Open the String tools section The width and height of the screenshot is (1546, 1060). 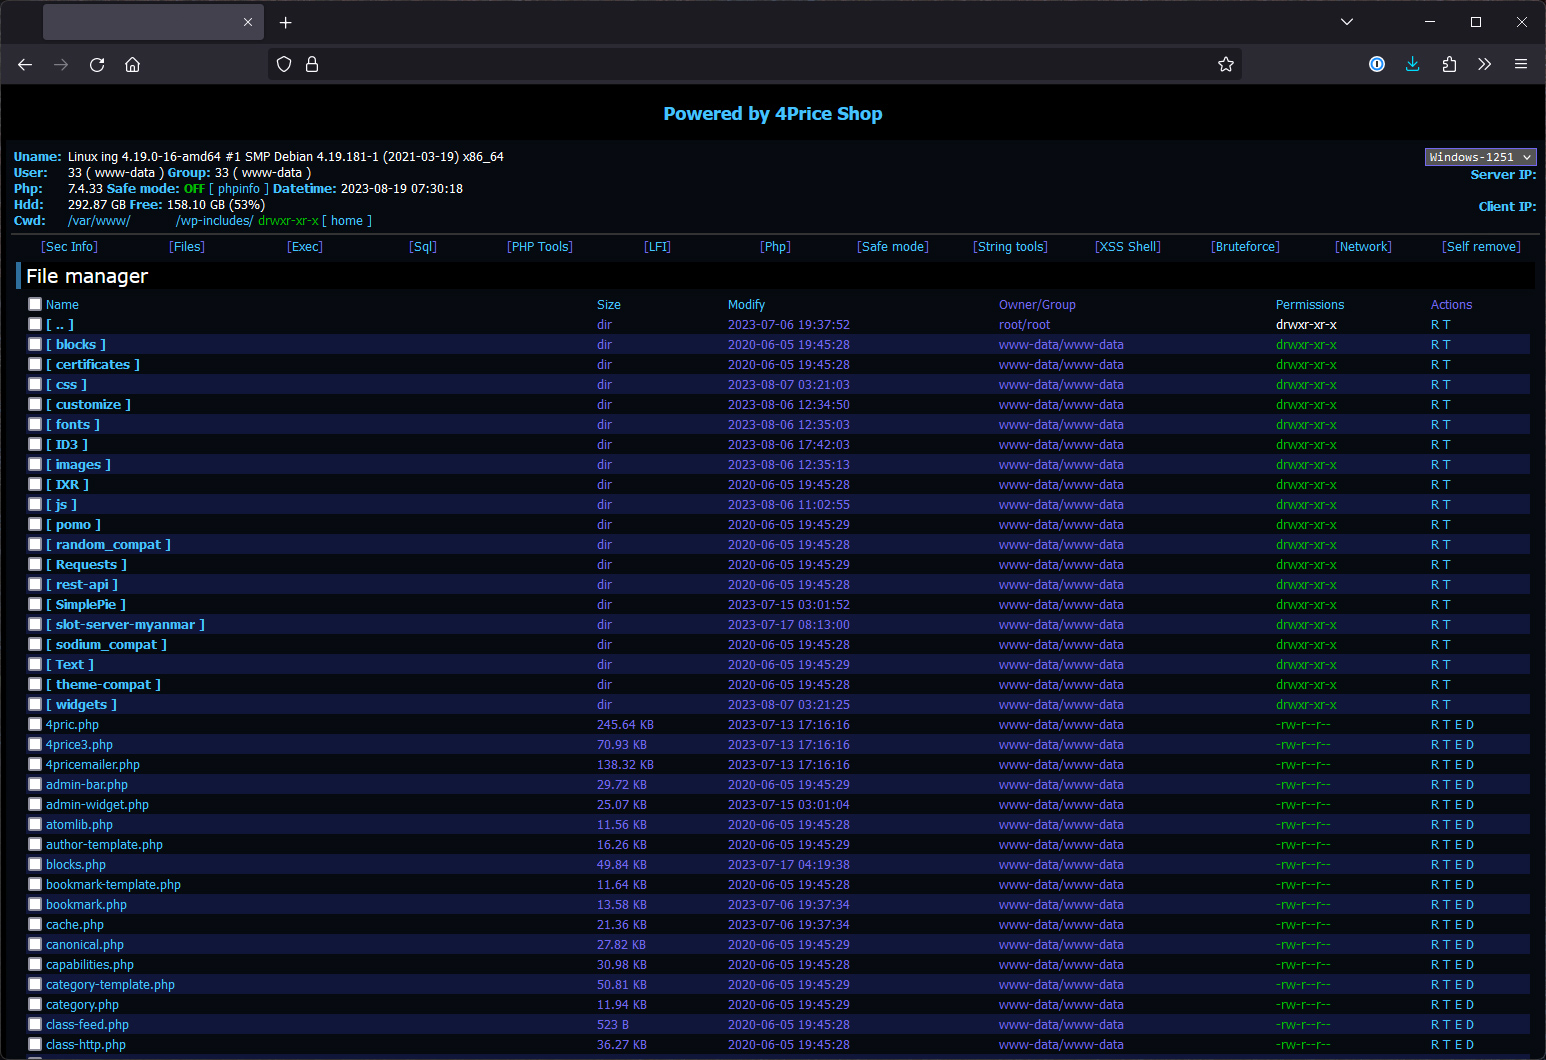(1010, 247)
